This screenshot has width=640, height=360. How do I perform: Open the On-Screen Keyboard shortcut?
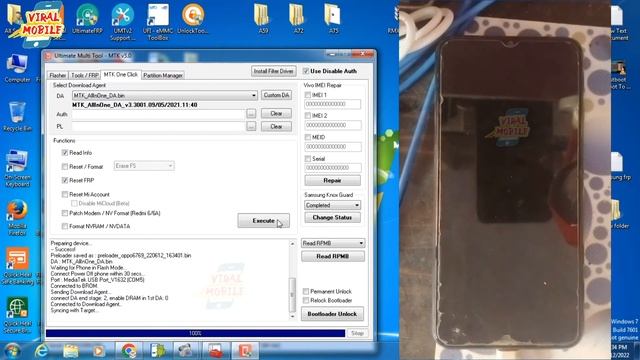pos(17,169)
